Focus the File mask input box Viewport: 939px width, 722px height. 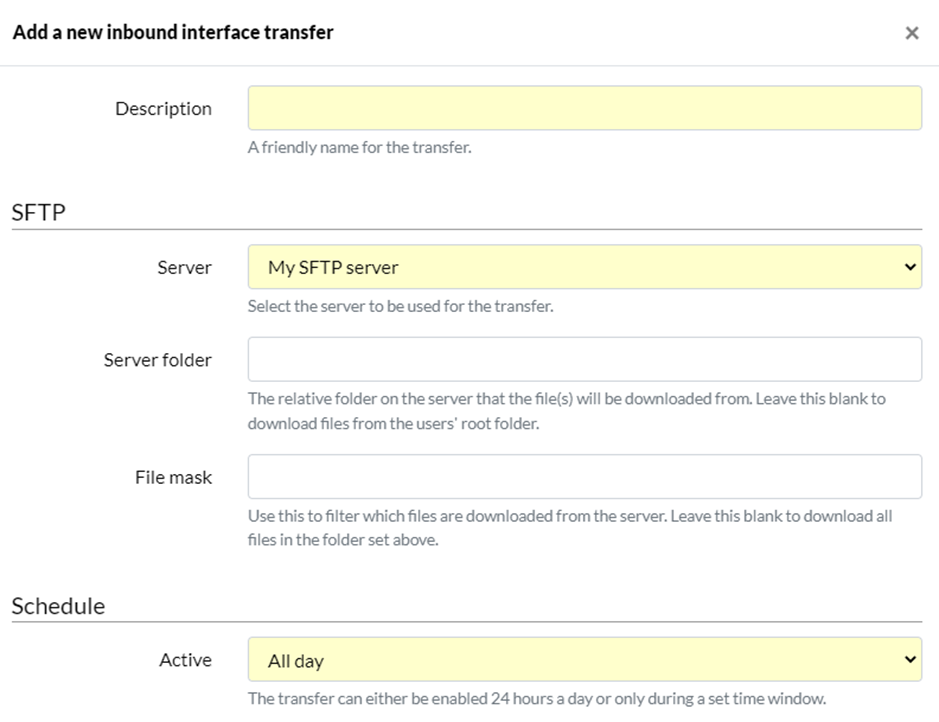coord(584,477)
